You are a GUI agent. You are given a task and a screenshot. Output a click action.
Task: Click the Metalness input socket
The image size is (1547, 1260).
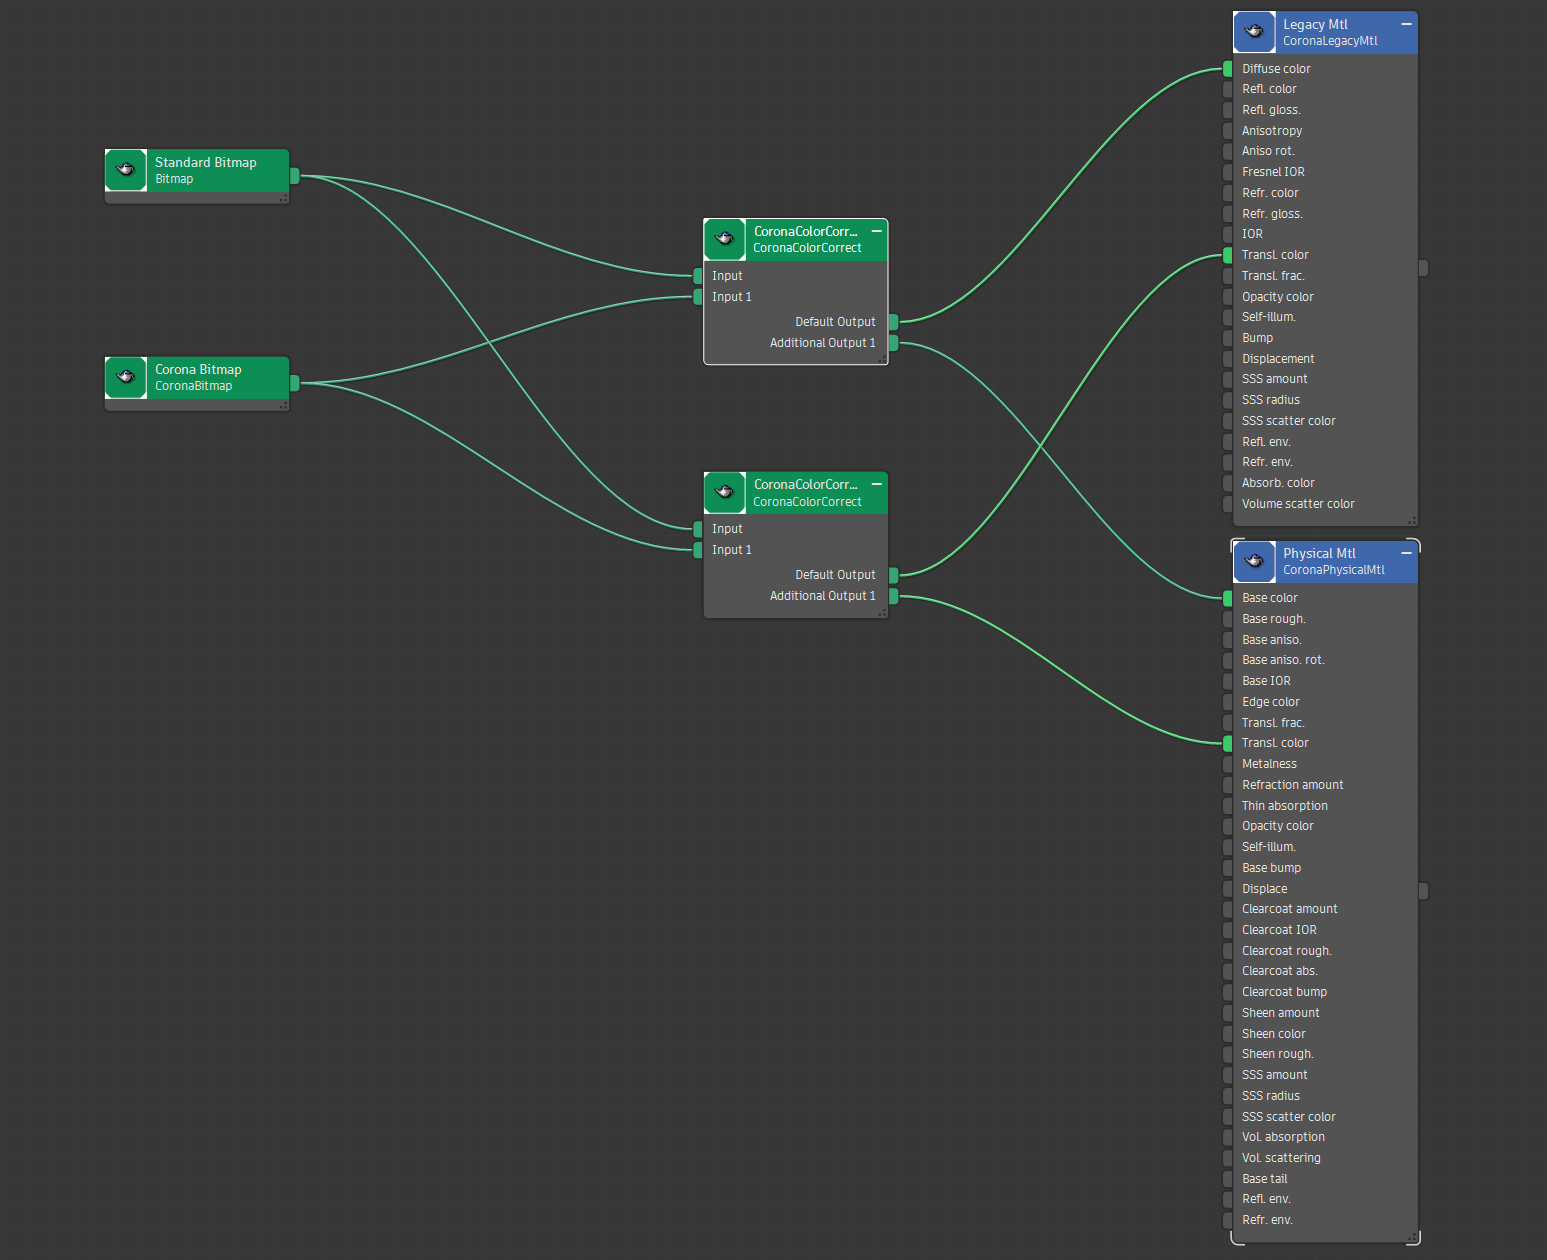[1228, 764]
